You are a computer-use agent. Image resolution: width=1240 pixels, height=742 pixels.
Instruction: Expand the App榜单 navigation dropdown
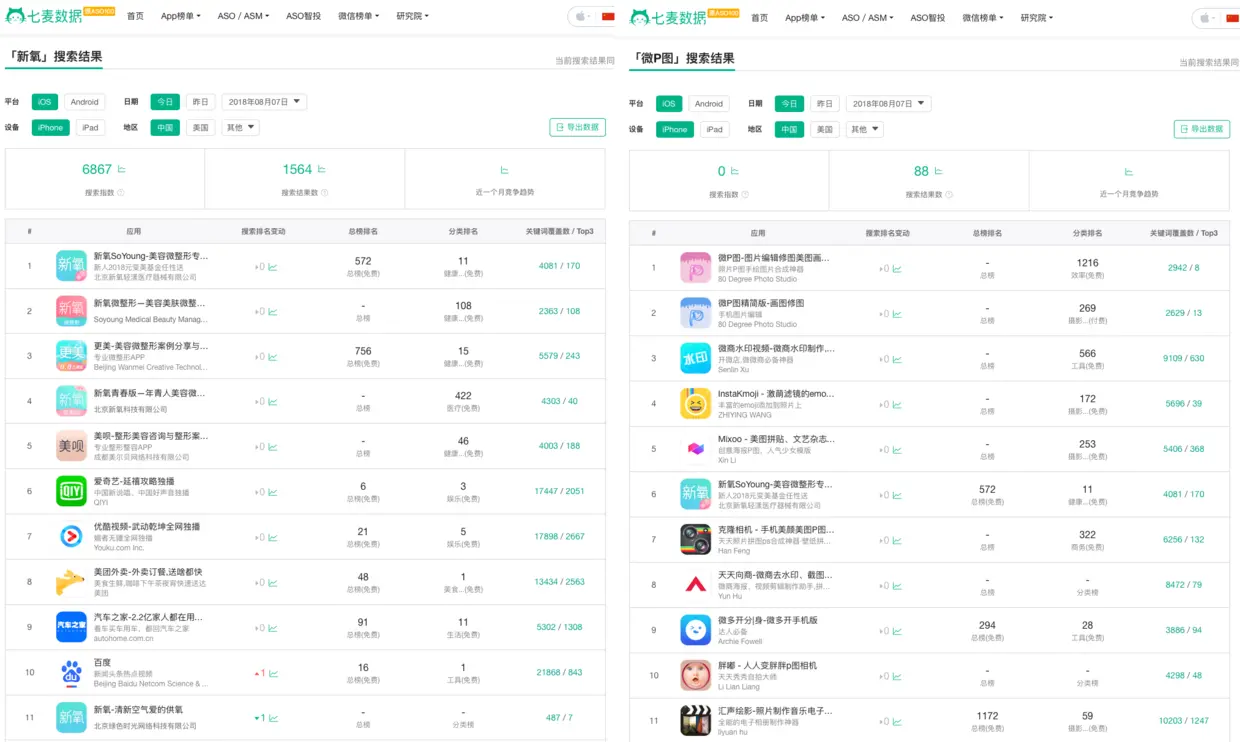coord(180,16)
